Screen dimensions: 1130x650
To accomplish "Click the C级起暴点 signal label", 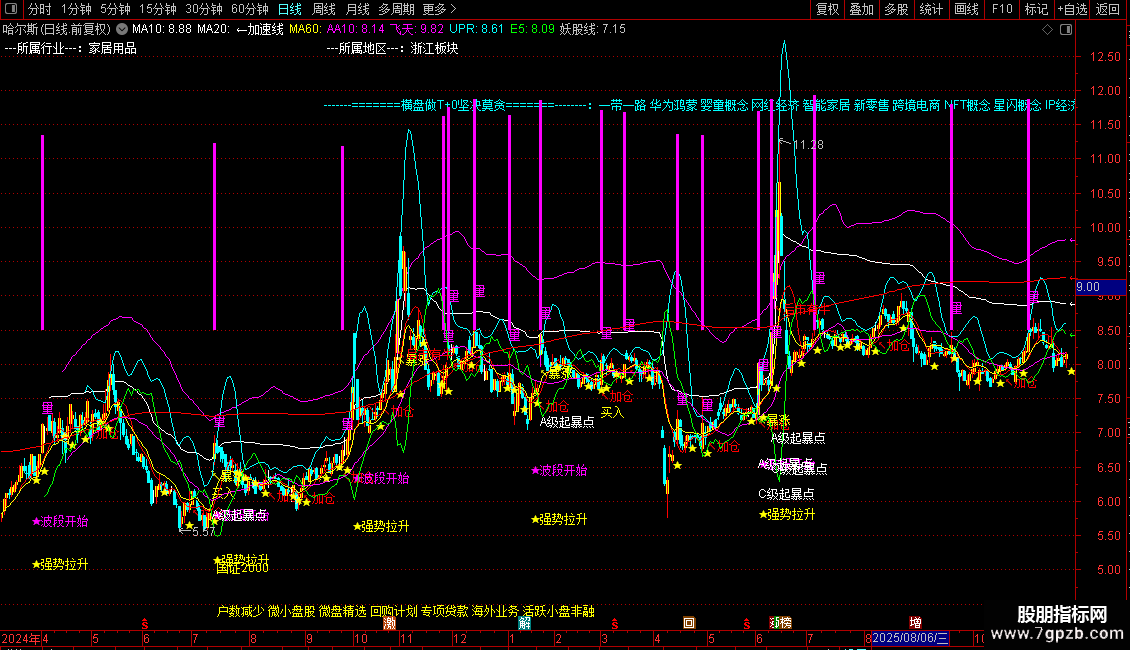I will tap(786, 494).
